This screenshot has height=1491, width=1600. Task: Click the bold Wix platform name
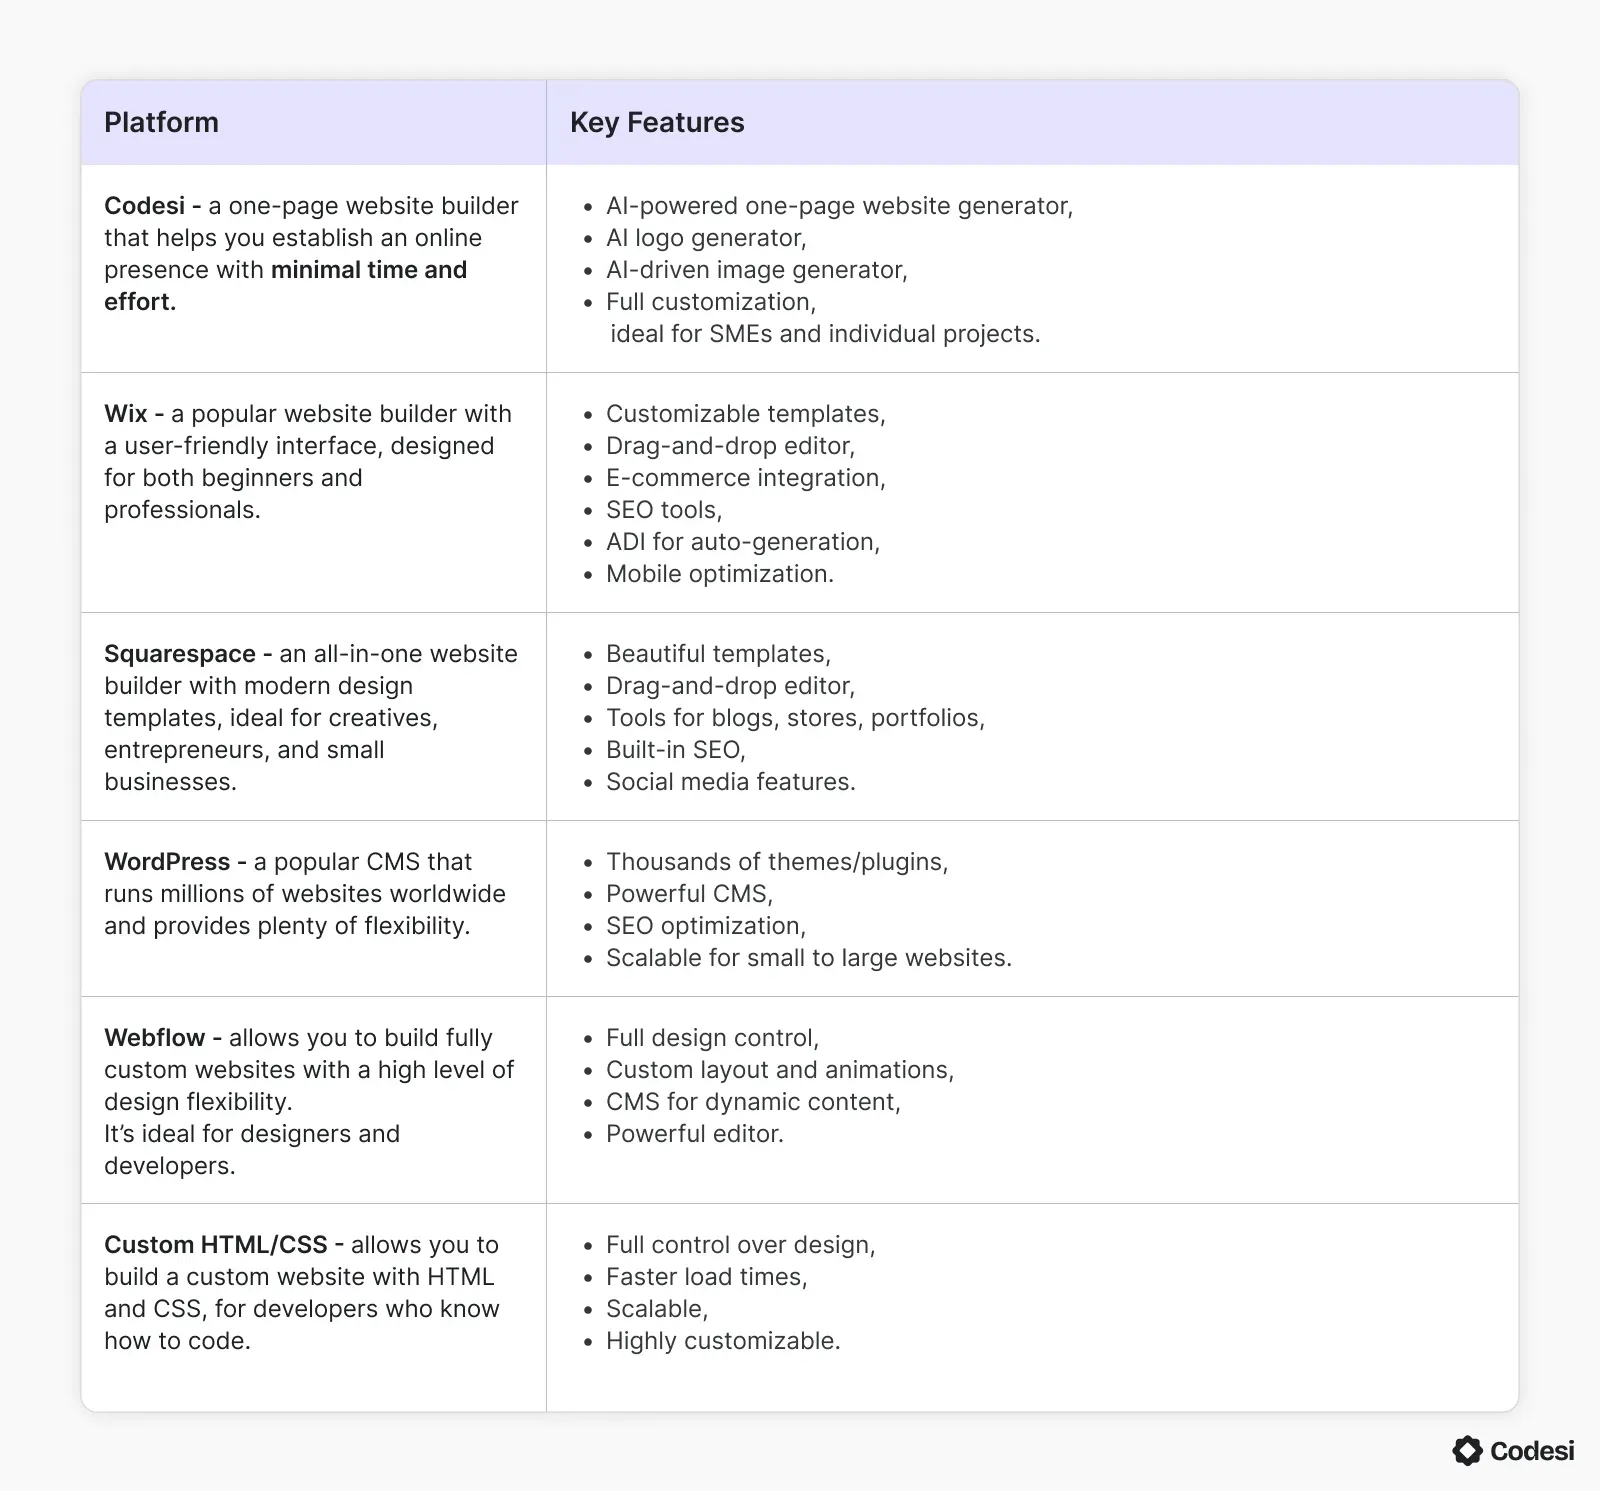(126, 413)
